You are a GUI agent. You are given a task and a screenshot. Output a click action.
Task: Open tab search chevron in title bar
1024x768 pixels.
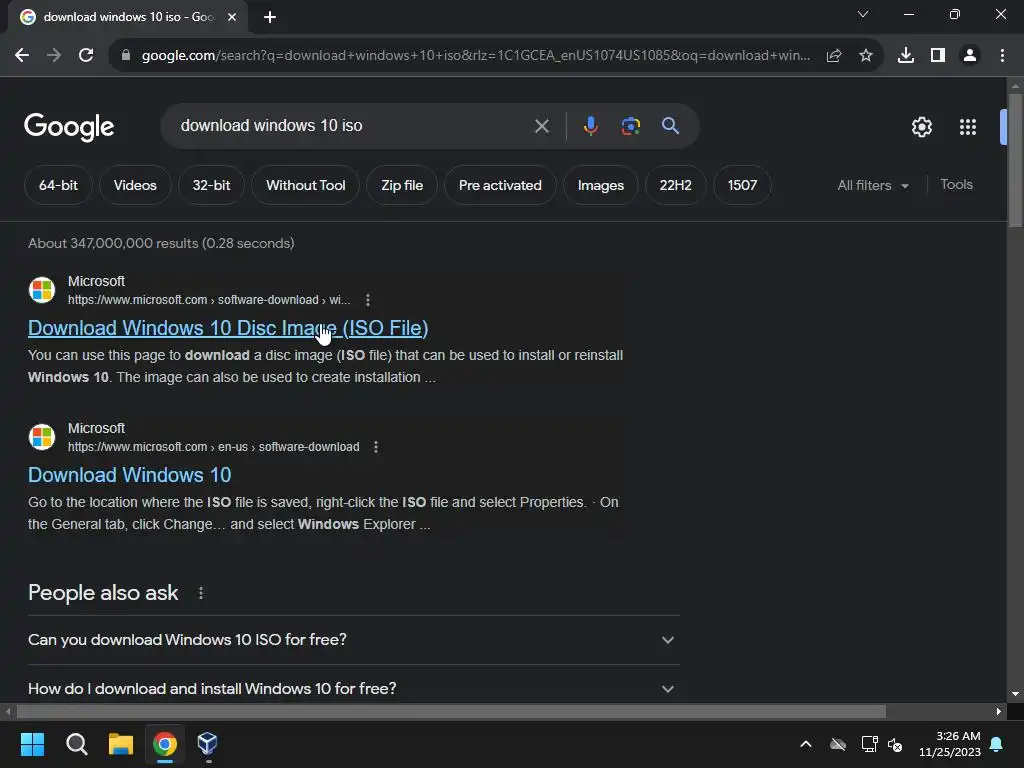click(863, 14)
